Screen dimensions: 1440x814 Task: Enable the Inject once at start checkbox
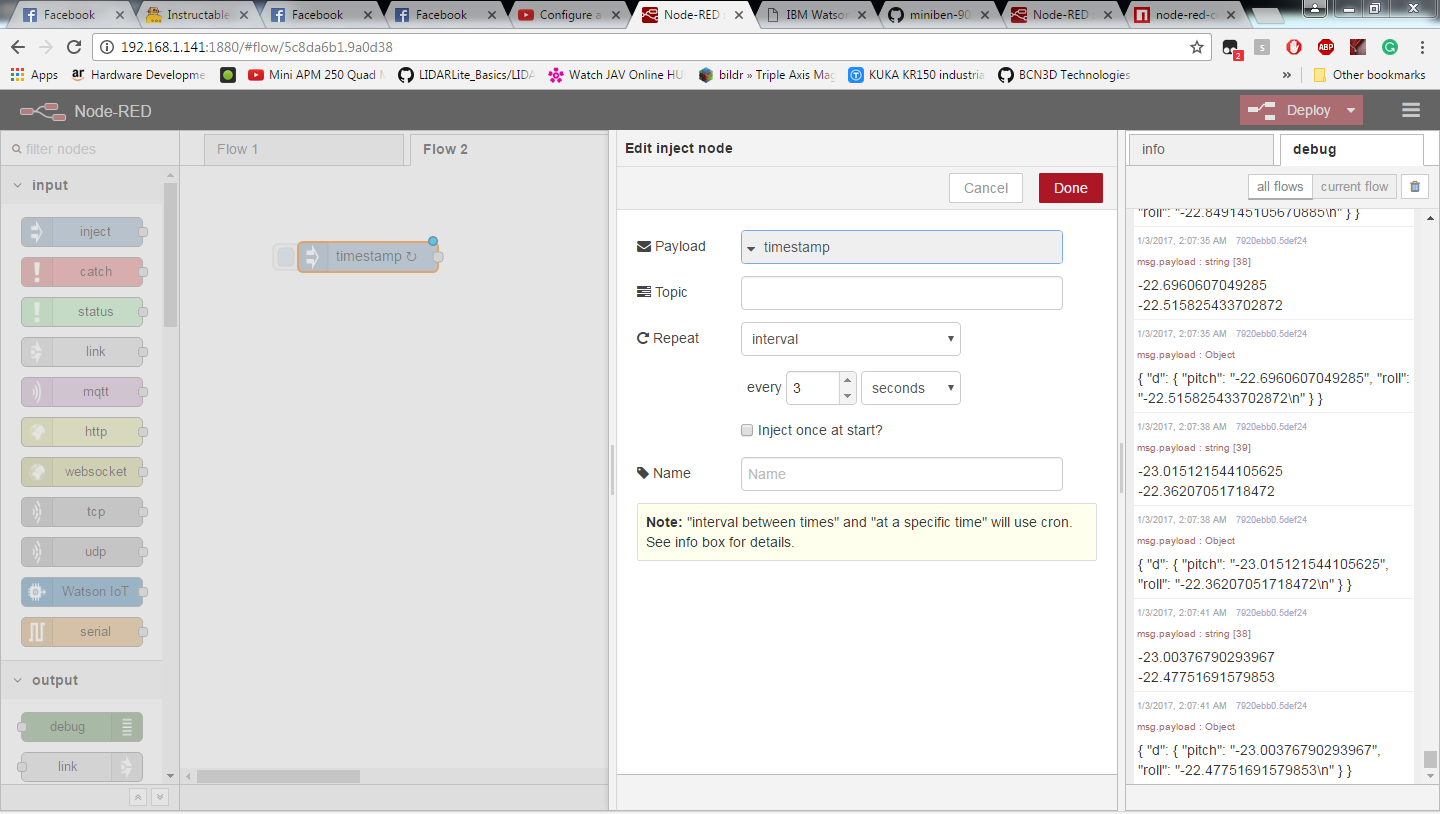point(747,430)
